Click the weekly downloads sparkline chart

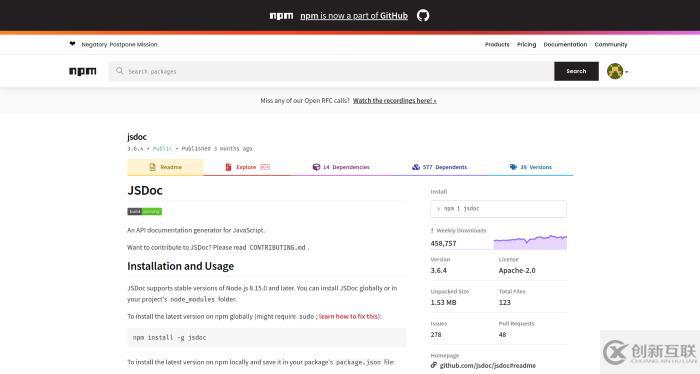tap(530, 242)
